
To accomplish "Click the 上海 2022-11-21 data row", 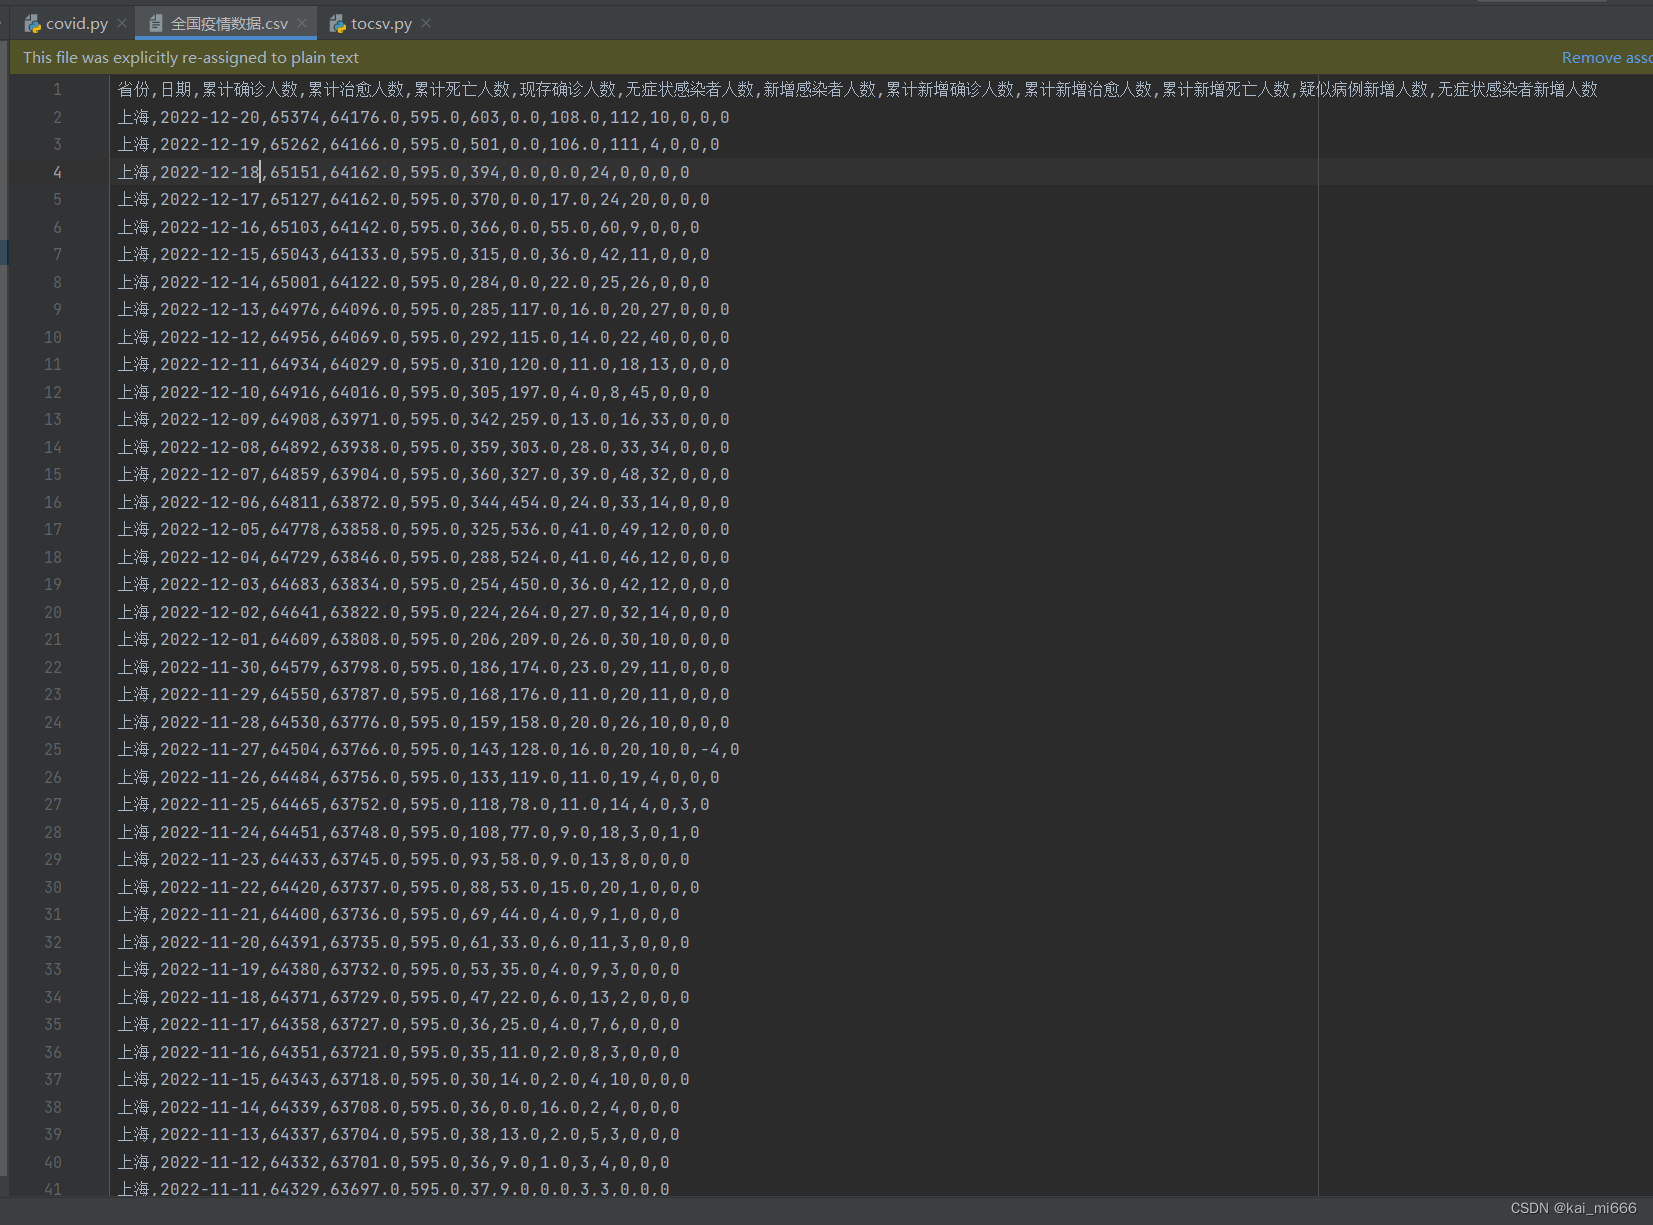I will click(398, 914).
